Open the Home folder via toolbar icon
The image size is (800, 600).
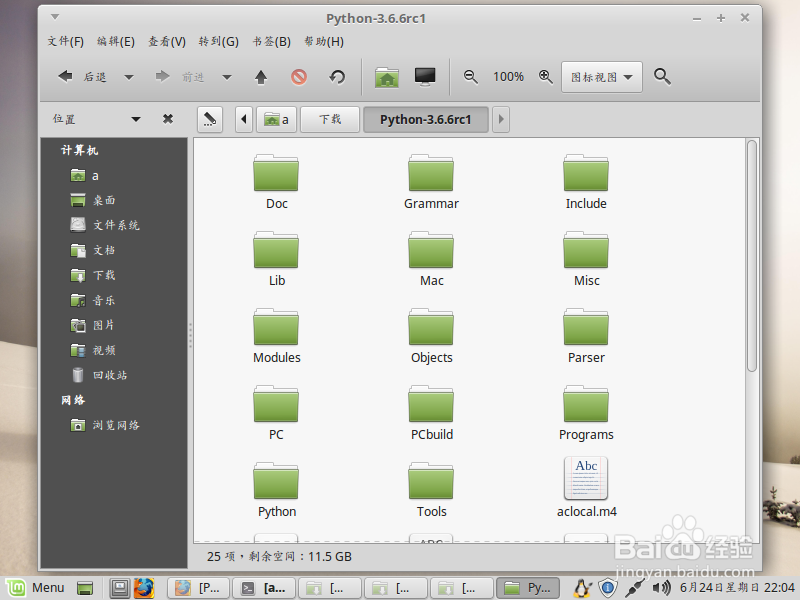386,76
